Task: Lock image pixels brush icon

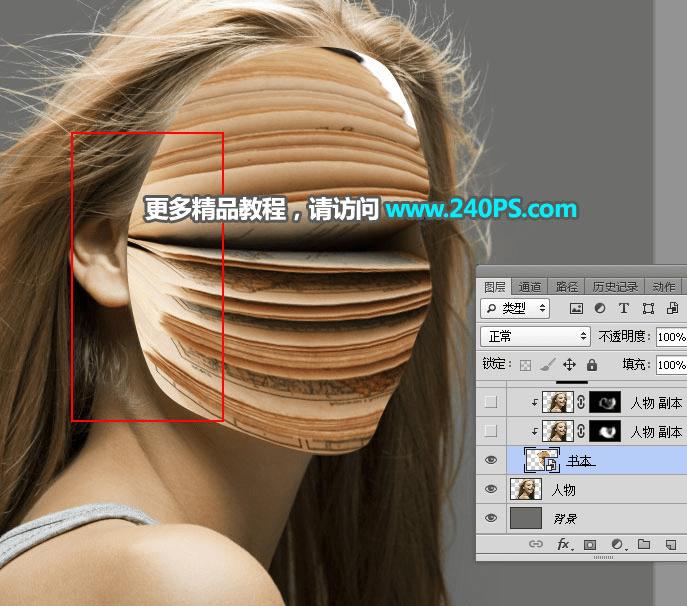Action: (547, 365)
